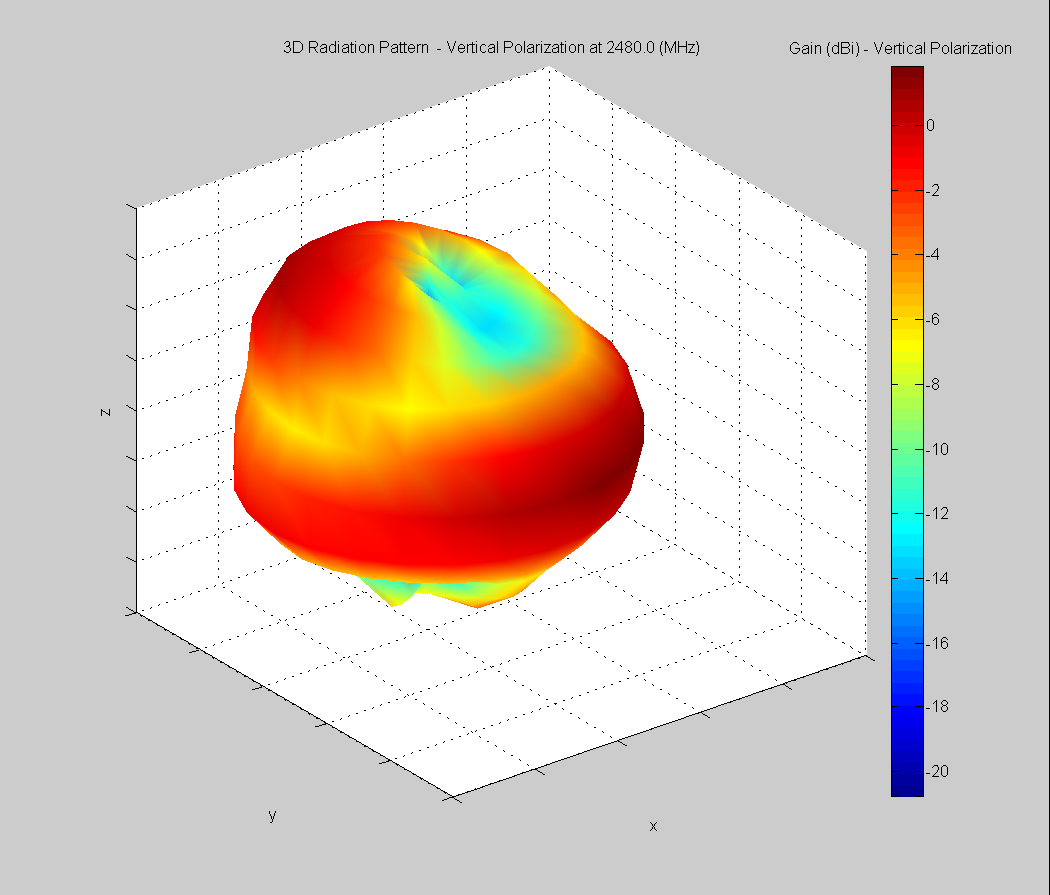
Task: Click the Gain (dBi) colorbar title
Action: (x=899, y=47)
